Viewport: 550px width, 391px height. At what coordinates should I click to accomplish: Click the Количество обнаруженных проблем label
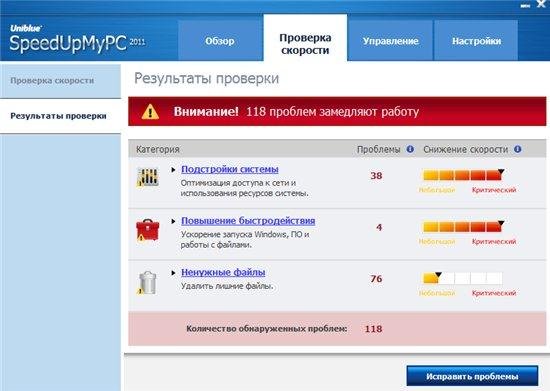pyautogui.click(x=267, y=329)
